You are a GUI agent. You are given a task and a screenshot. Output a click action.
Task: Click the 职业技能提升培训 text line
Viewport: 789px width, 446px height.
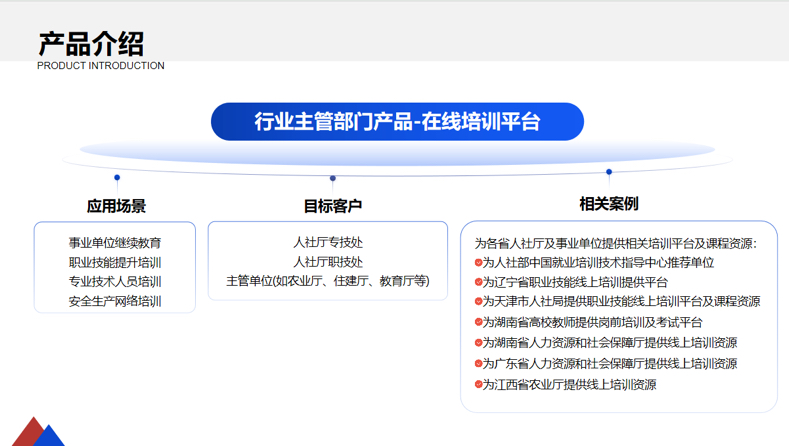point(115,262)
